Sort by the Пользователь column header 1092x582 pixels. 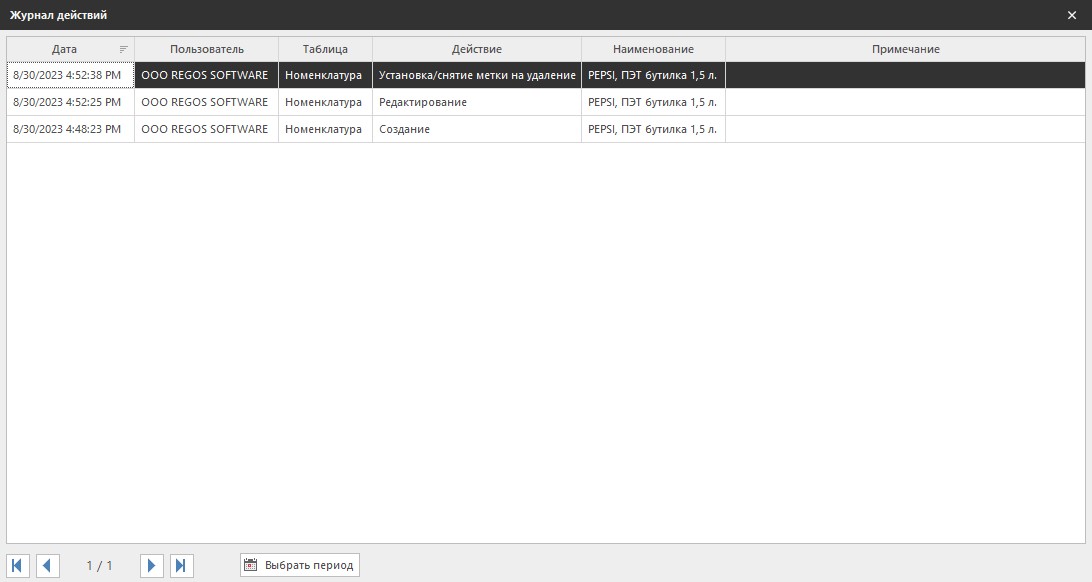206,49
